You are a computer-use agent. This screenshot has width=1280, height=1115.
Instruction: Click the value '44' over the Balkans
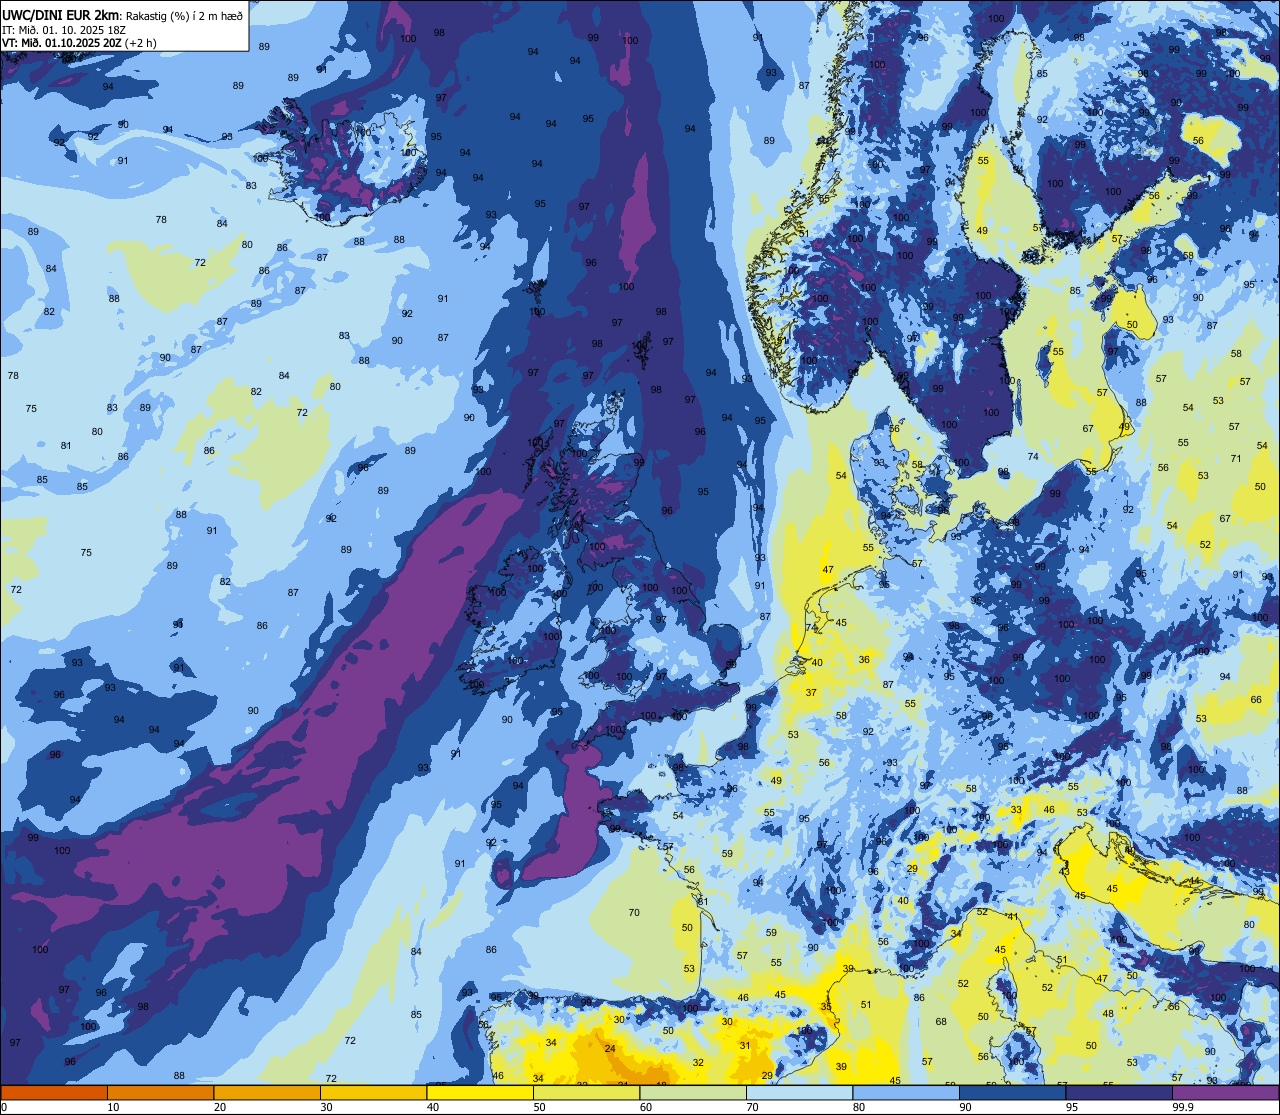1195,880
